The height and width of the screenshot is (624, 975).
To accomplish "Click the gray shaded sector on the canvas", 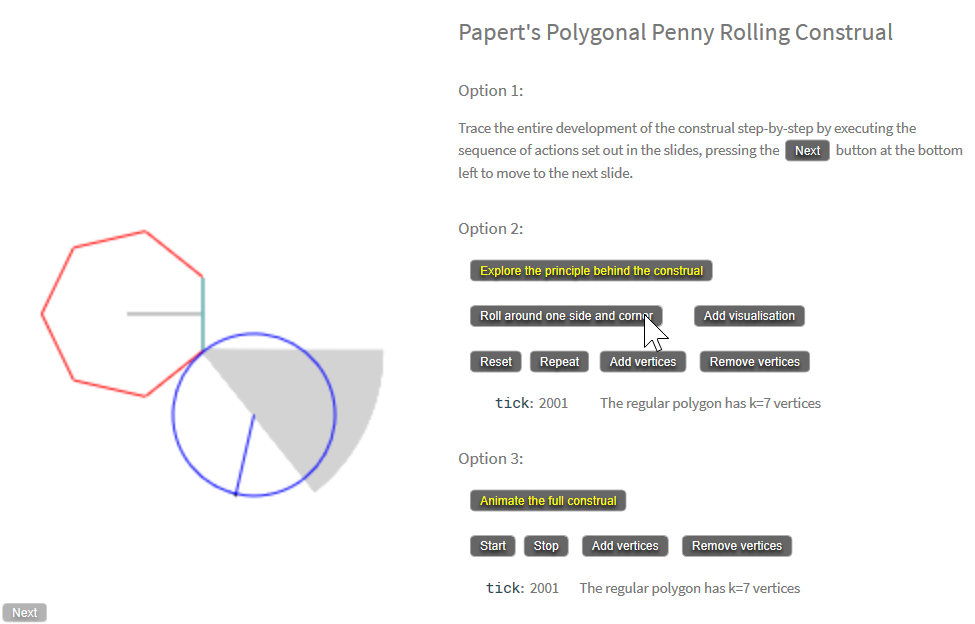I will [x=355, y=400].
